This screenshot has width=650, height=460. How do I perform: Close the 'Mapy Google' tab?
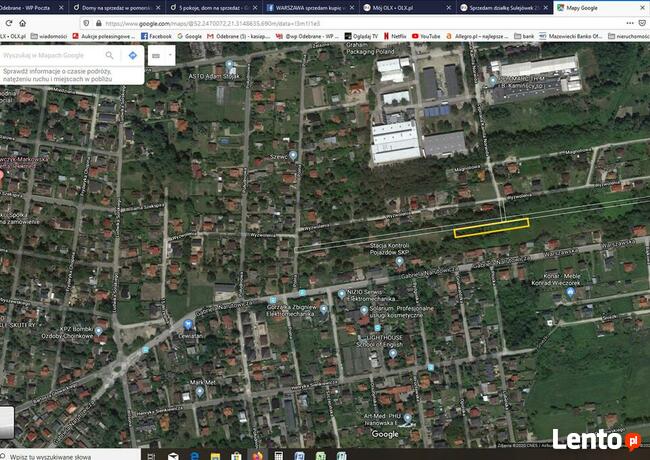tap(643, 7)
